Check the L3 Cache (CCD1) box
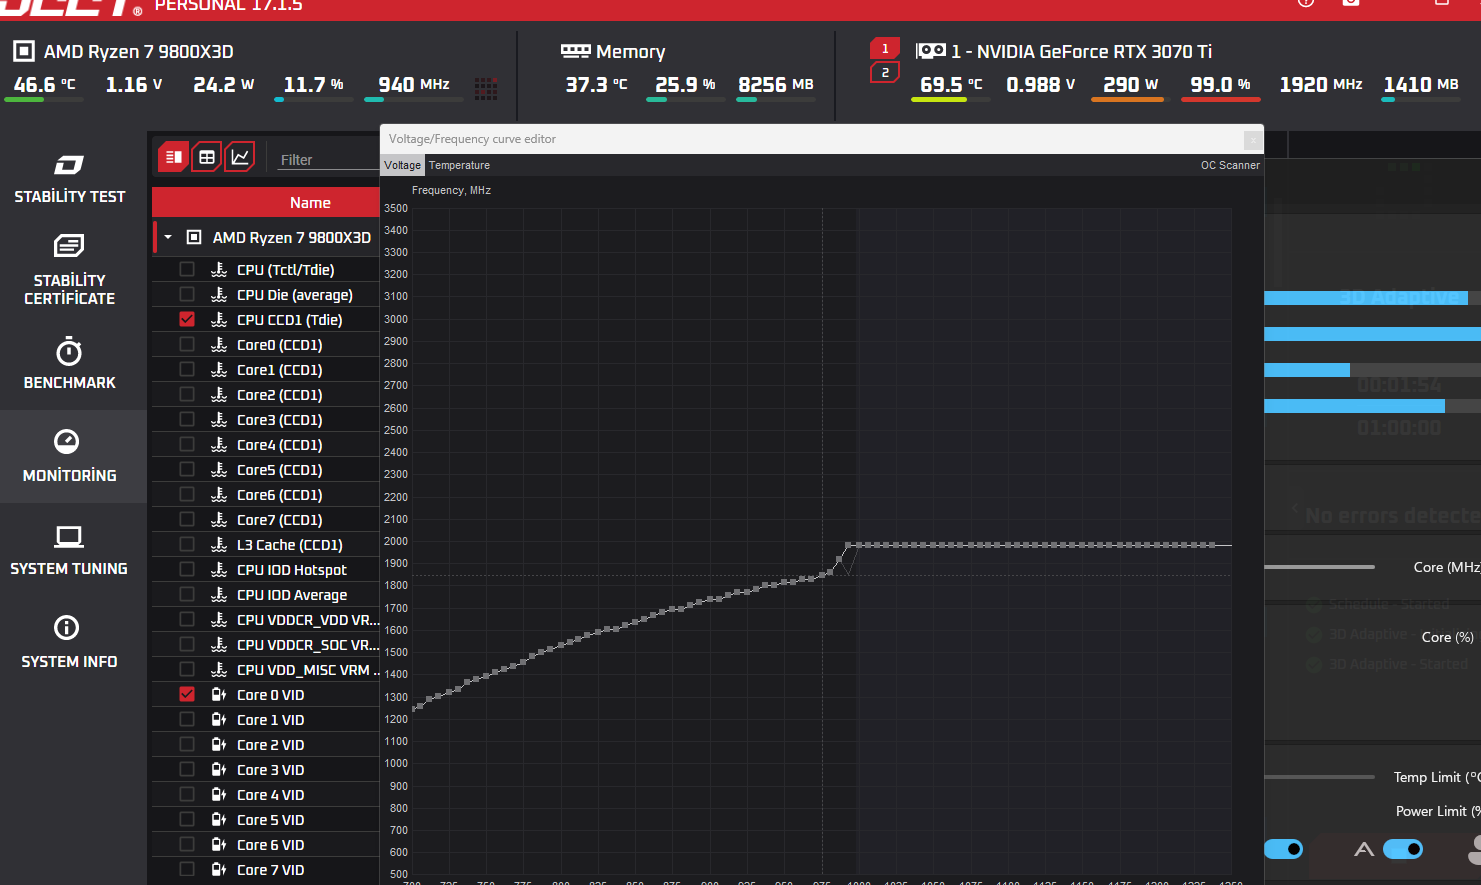Viewport: 1481px width, 885px height. click(187, 544)
